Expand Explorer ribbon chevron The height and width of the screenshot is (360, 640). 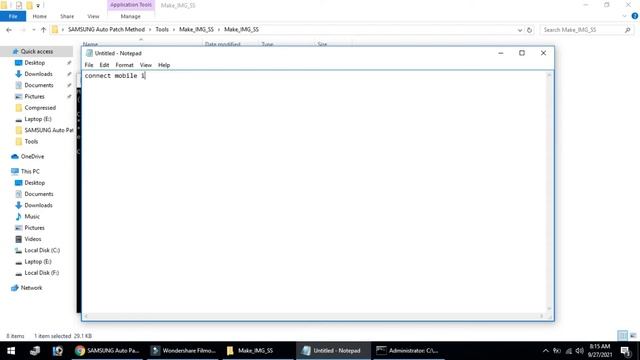point(624,16)
